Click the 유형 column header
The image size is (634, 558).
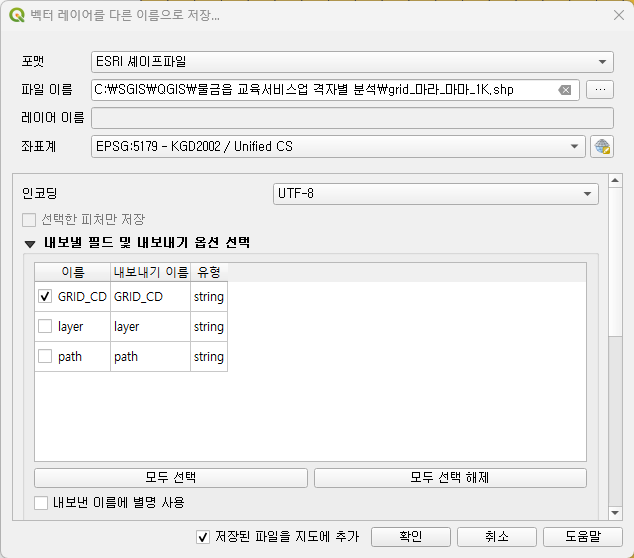click(209, 272)
